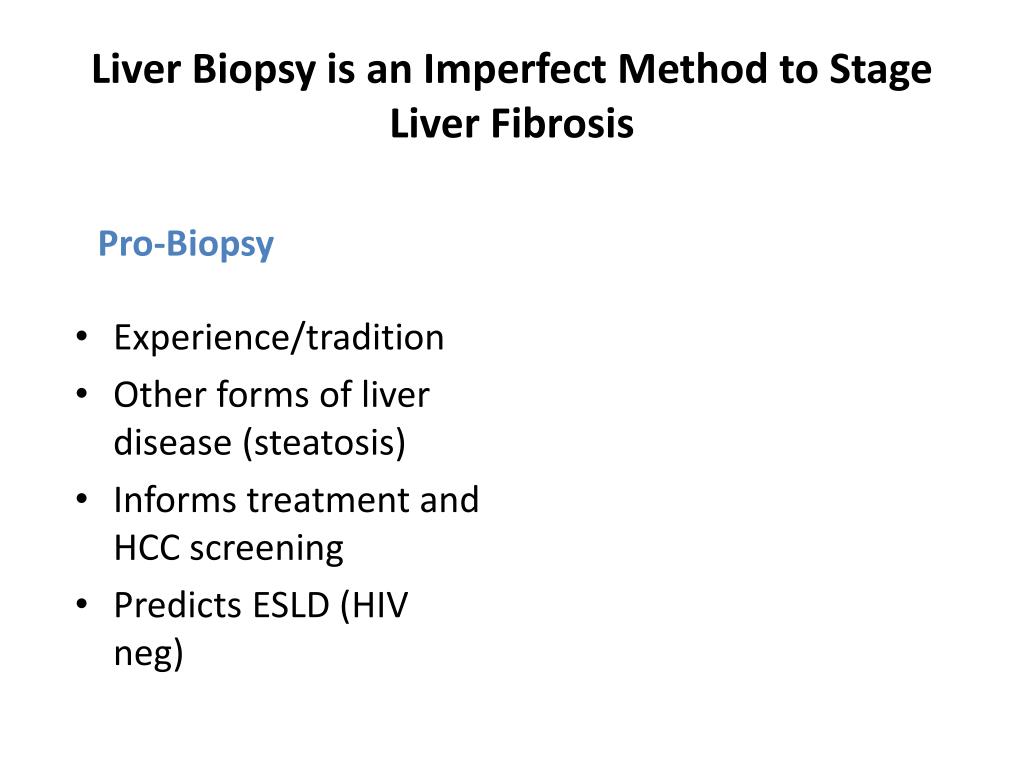
Task: Select the "Informs treatment and" line
Action: tap(296, 500)
